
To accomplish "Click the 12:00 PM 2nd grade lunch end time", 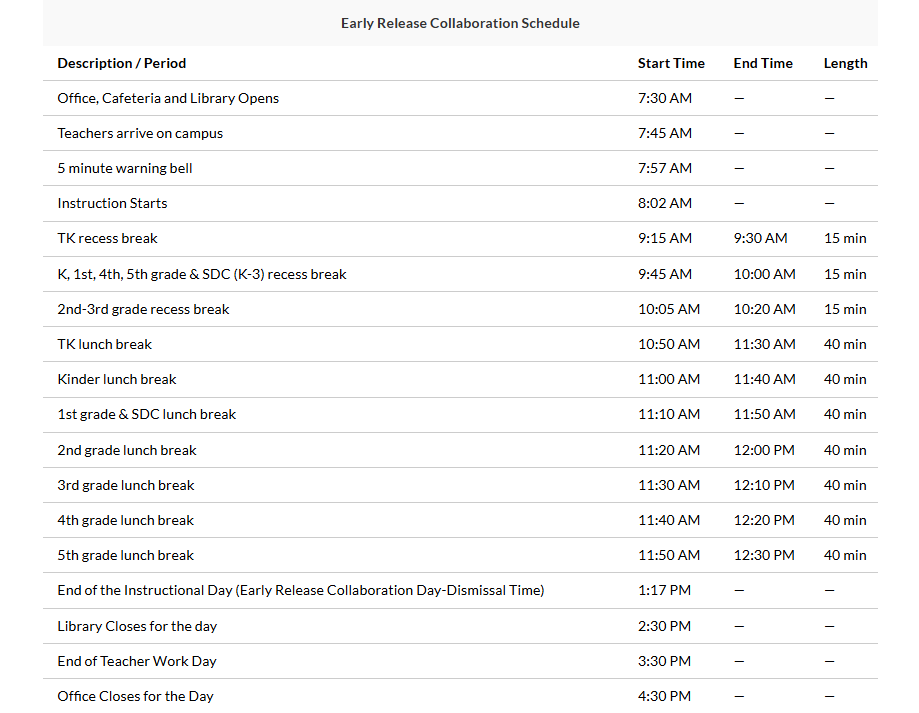I will tap(764, 450).
